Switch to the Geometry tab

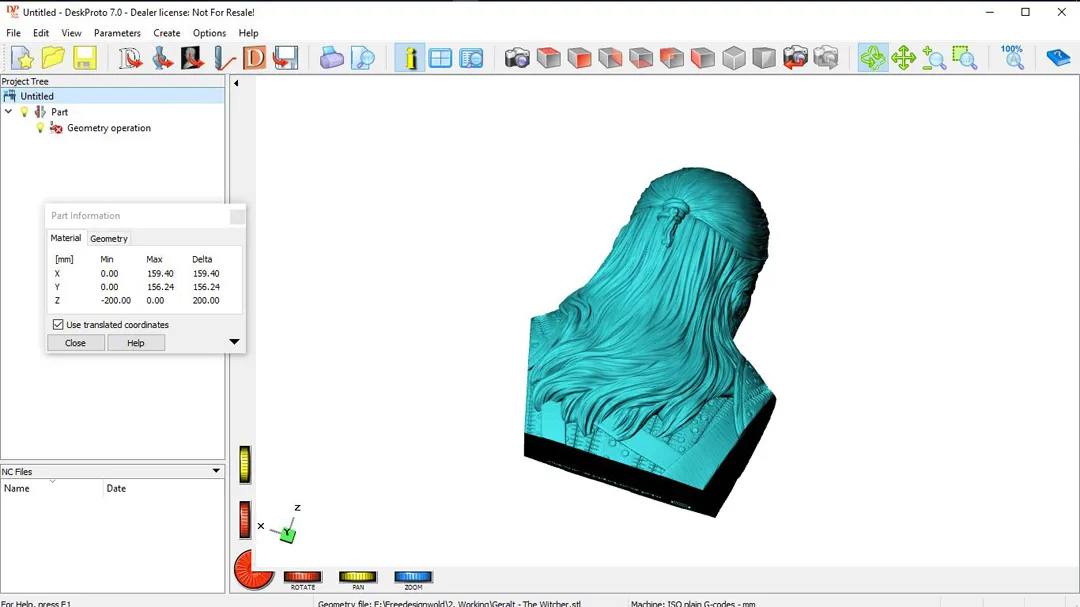coord(109,238)
